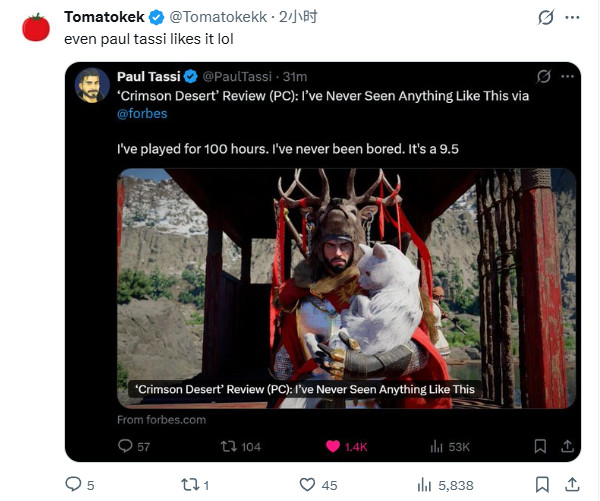Click Tomatokek's tomato profile avatar
The height and width of the screenshot is (501, 600).
[x=36, y=27]
